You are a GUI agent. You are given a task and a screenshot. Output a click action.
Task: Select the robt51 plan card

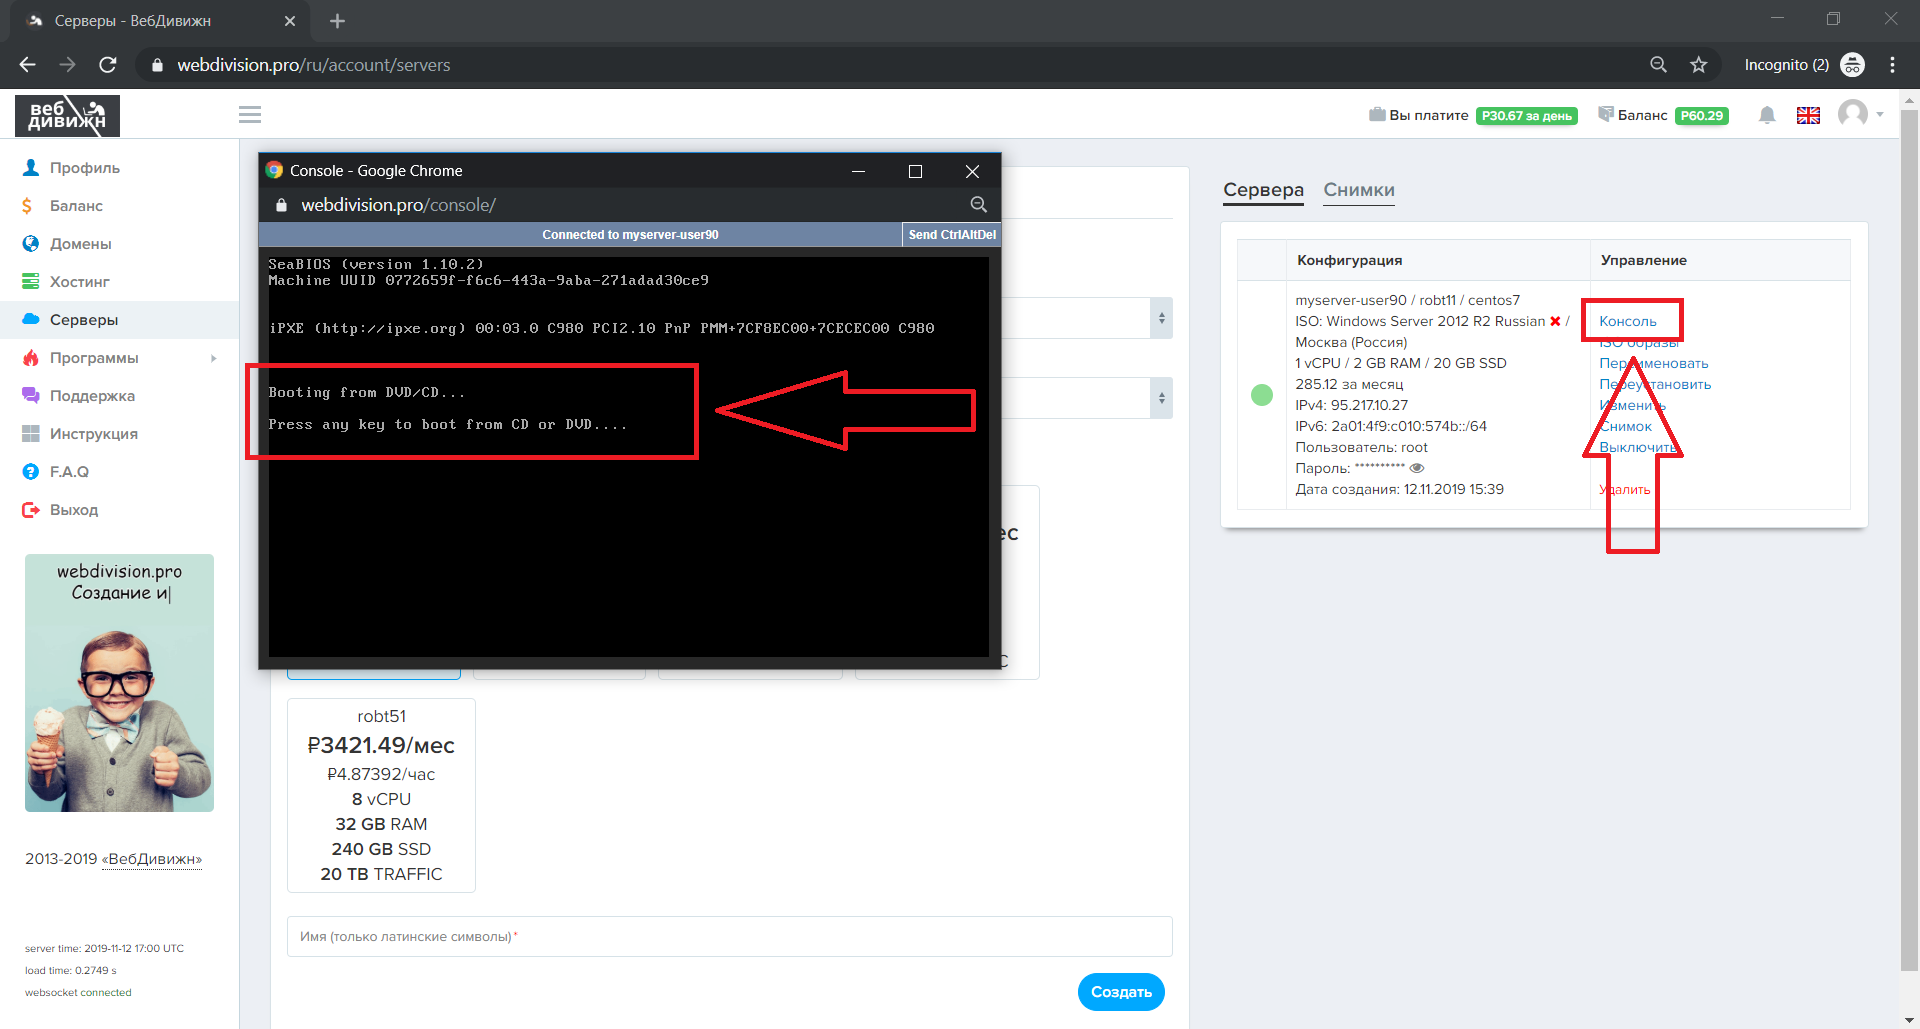[381, 794]
